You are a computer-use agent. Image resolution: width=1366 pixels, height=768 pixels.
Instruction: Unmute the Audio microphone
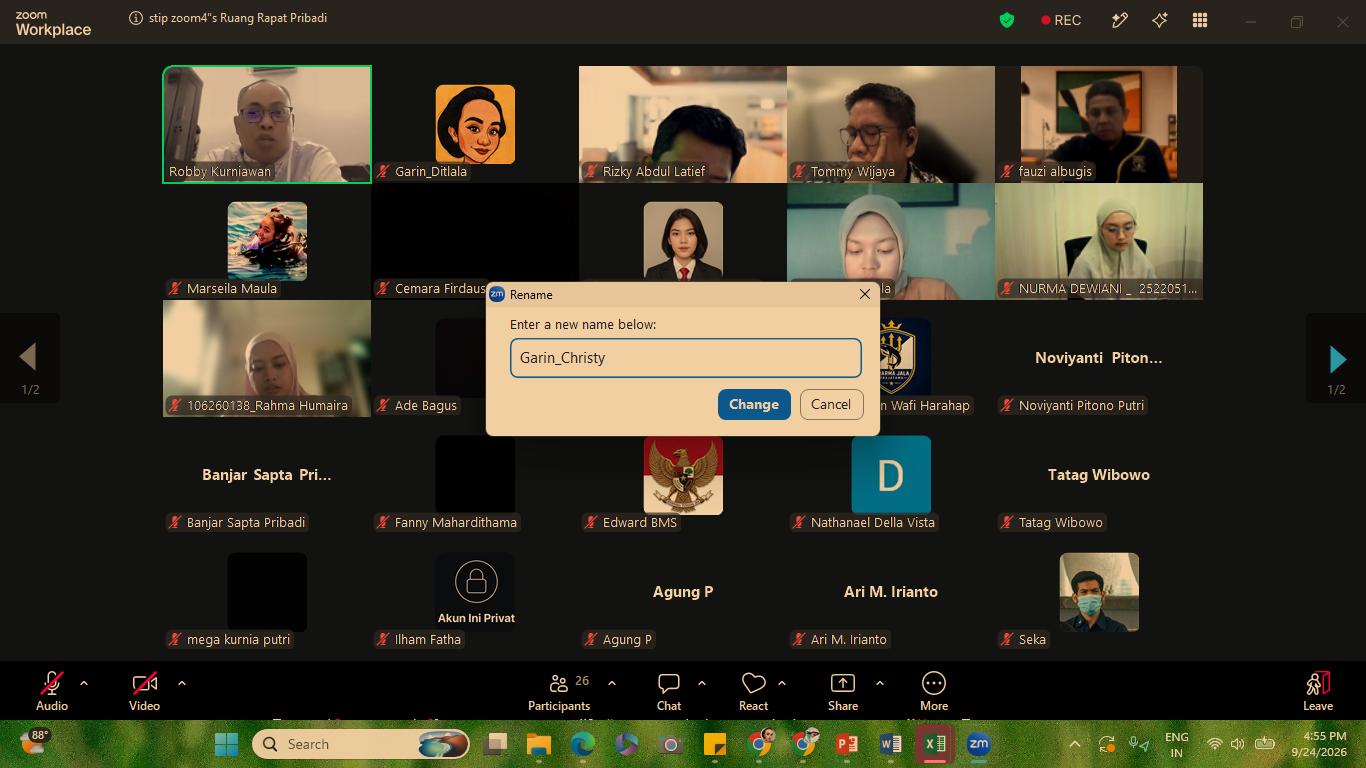click(51, 683)
